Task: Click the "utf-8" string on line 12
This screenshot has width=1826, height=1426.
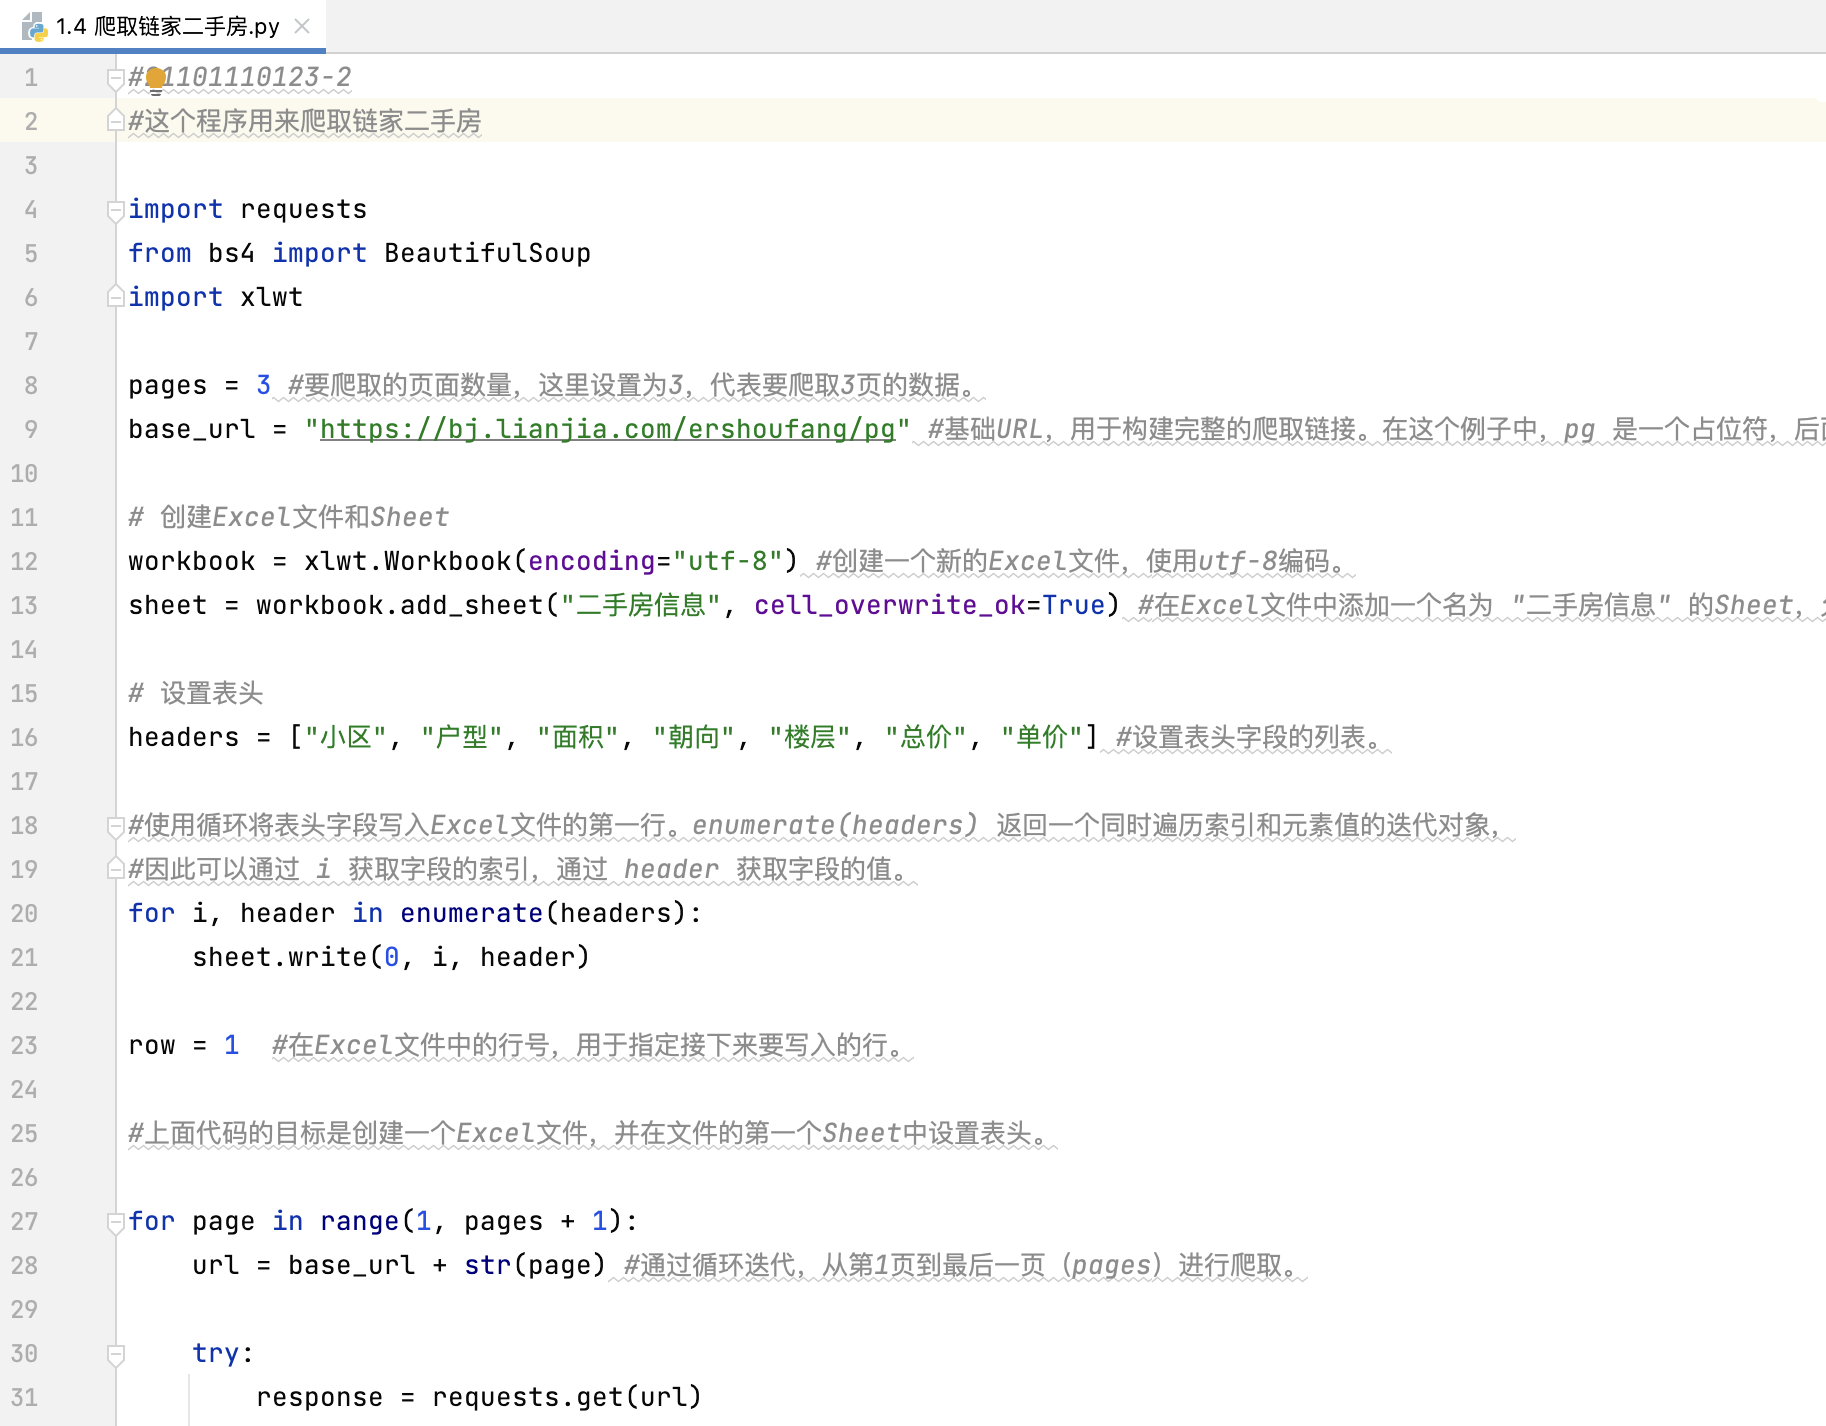Action: pyautogui.click(x=727, y=561)
